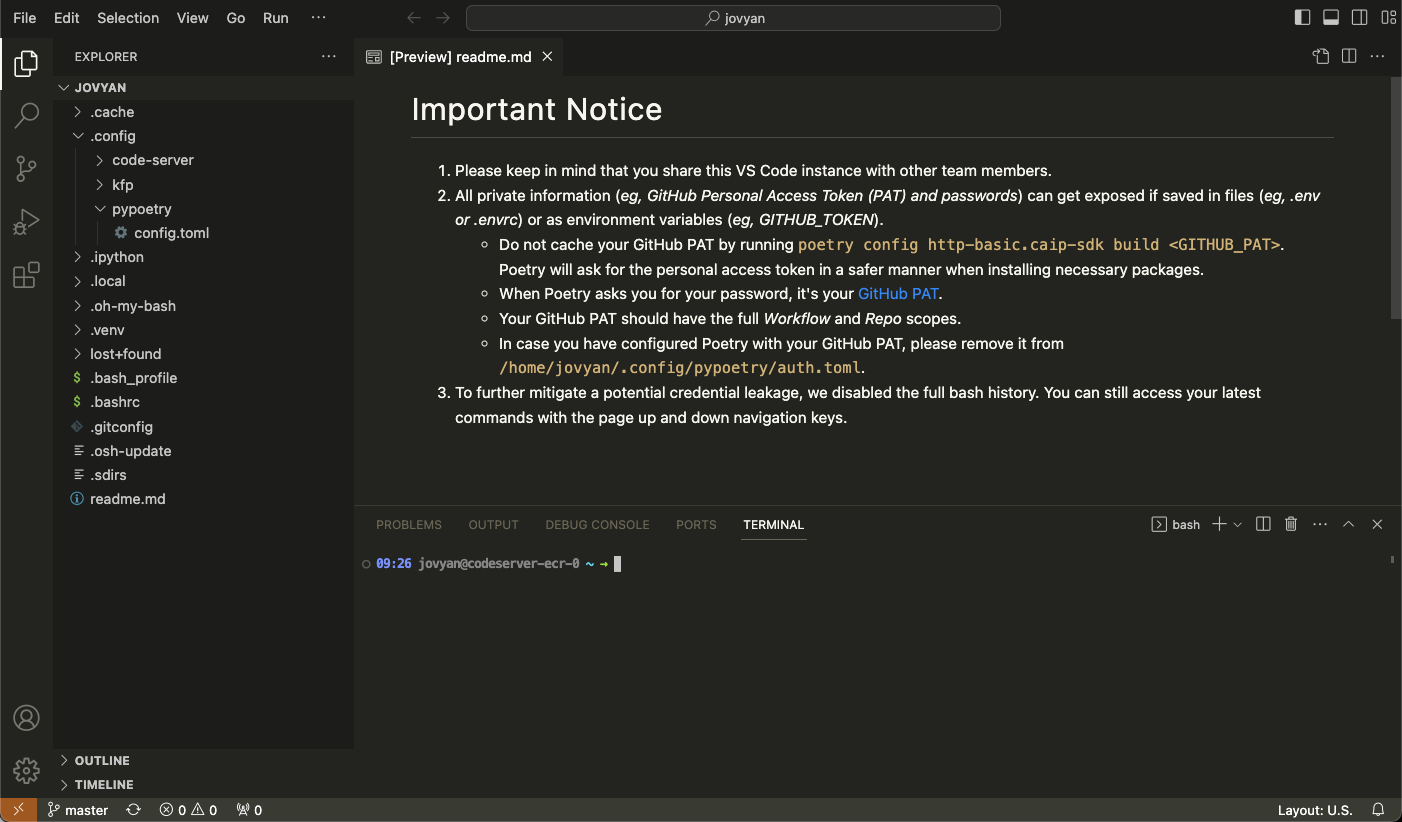Close the readme.md preview tab

[547, 57]
